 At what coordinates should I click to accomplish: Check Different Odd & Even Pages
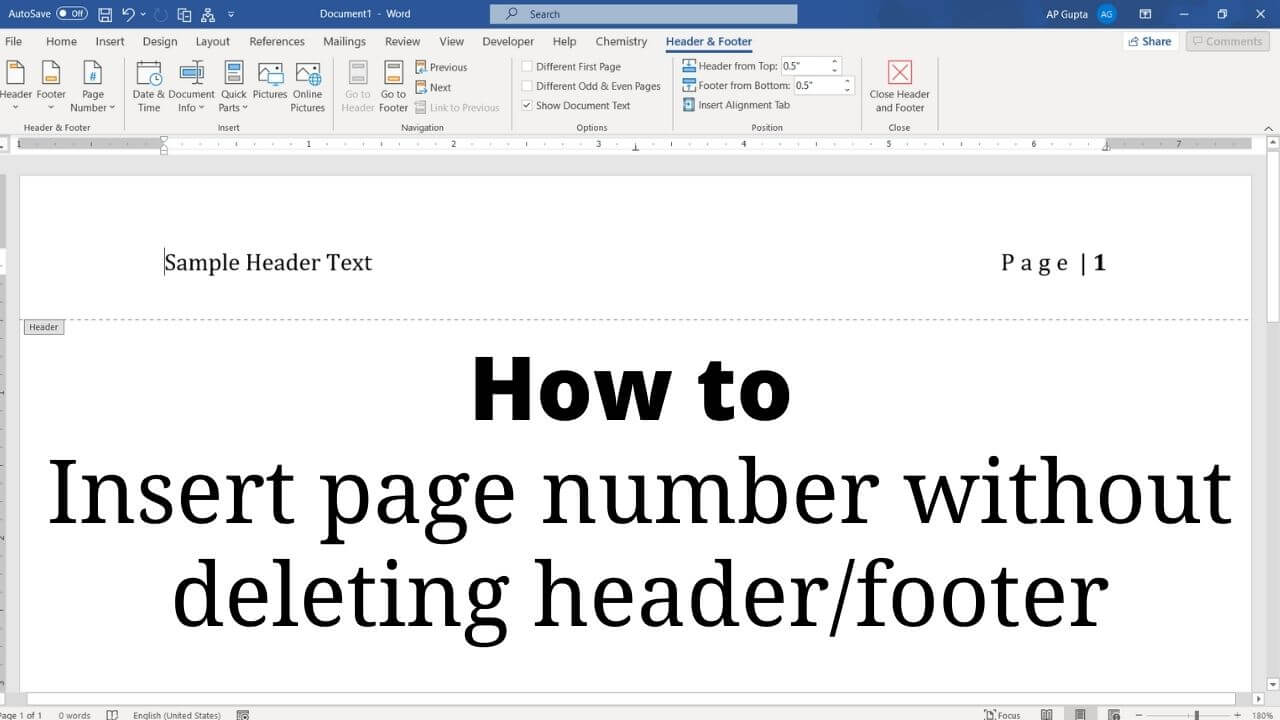[x=527, y=86]
